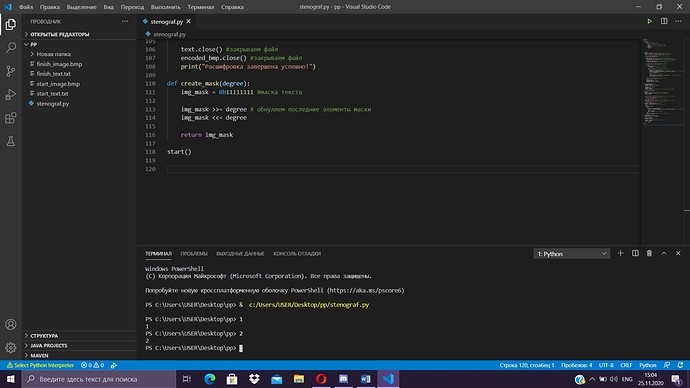690x388 pixels.
Task: Click Select Python Interpreter in status bar
Action: point(40,365)
